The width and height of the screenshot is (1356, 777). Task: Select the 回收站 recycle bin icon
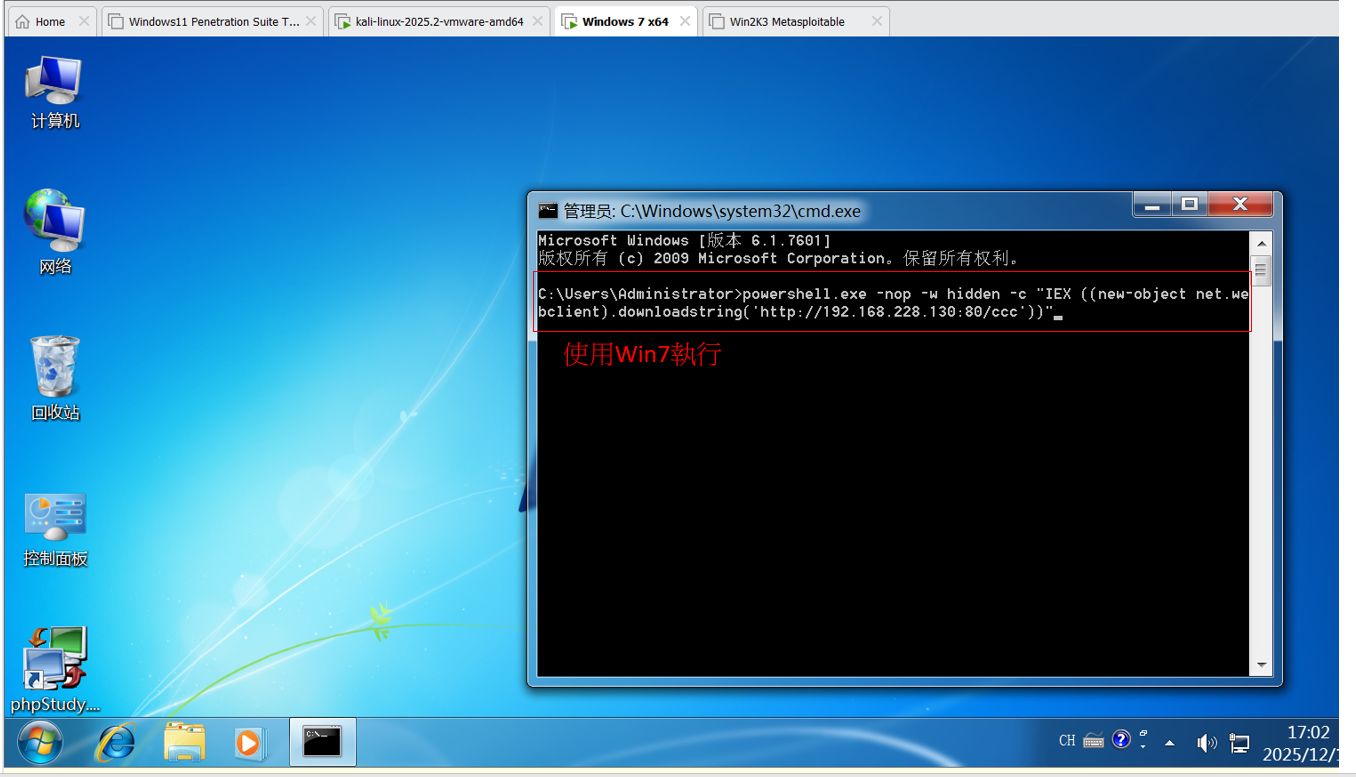(x=55, y=378)
